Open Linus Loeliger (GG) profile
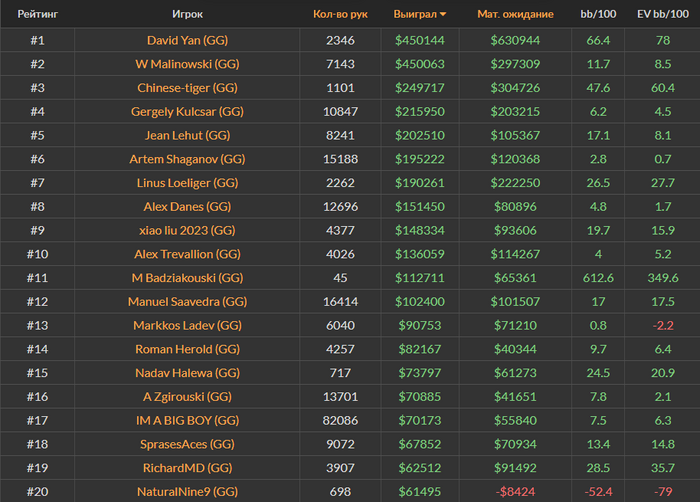The image size is (700, 502). pyautogui.click(x=187, y=183)
